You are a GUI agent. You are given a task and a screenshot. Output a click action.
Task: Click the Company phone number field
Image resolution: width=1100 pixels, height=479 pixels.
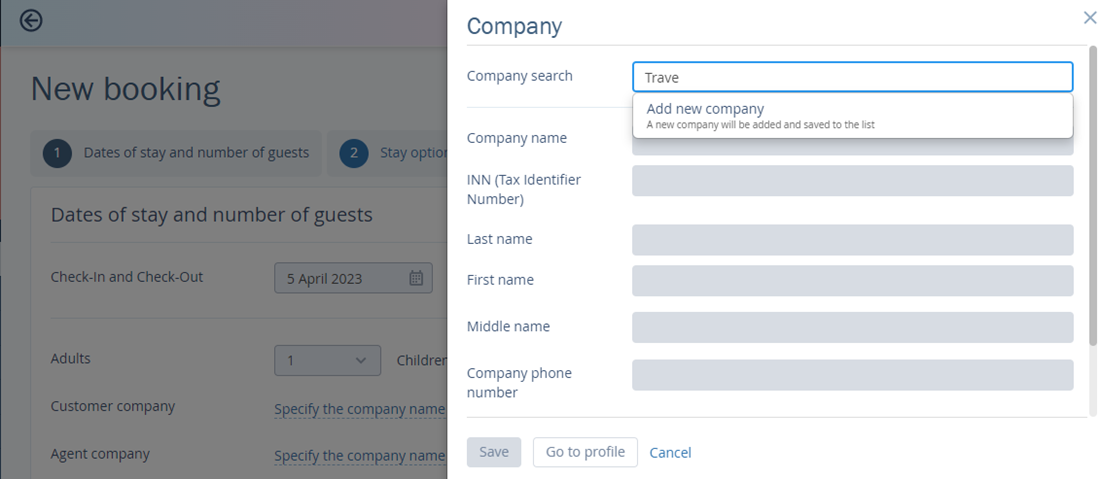tap(852, 375)
